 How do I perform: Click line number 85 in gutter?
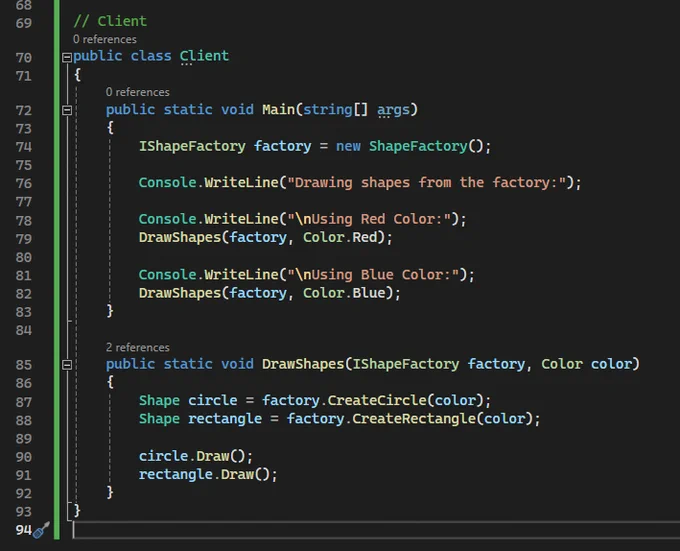point(23,365)
